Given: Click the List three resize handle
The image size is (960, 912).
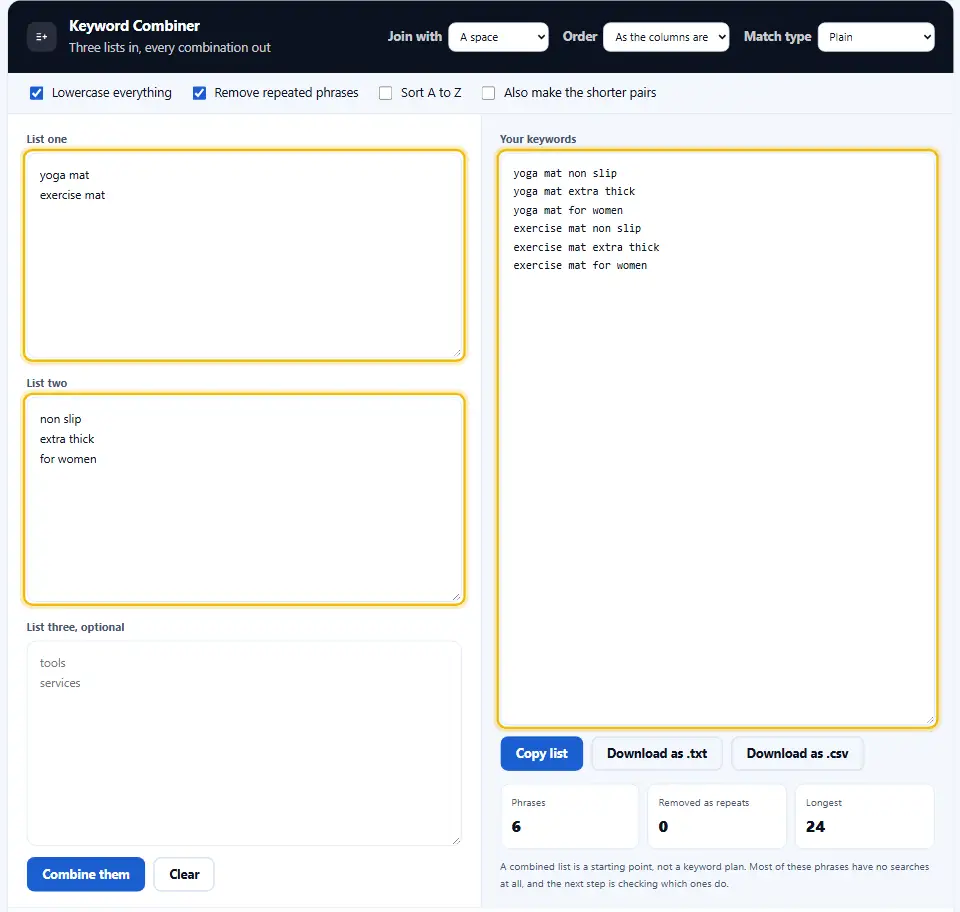Looking at the screenshot, I should click(x=456, y=840).
